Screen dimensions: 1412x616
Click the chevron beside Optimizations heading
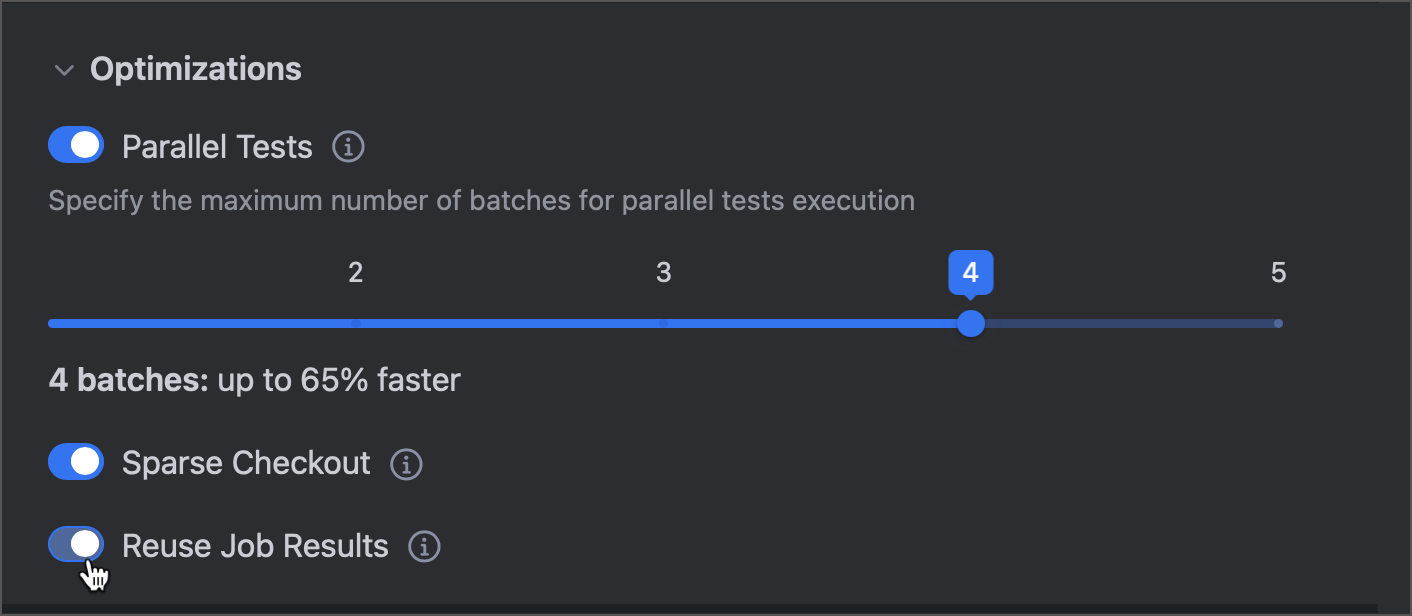pyautogui.click(x=64, y=70)
